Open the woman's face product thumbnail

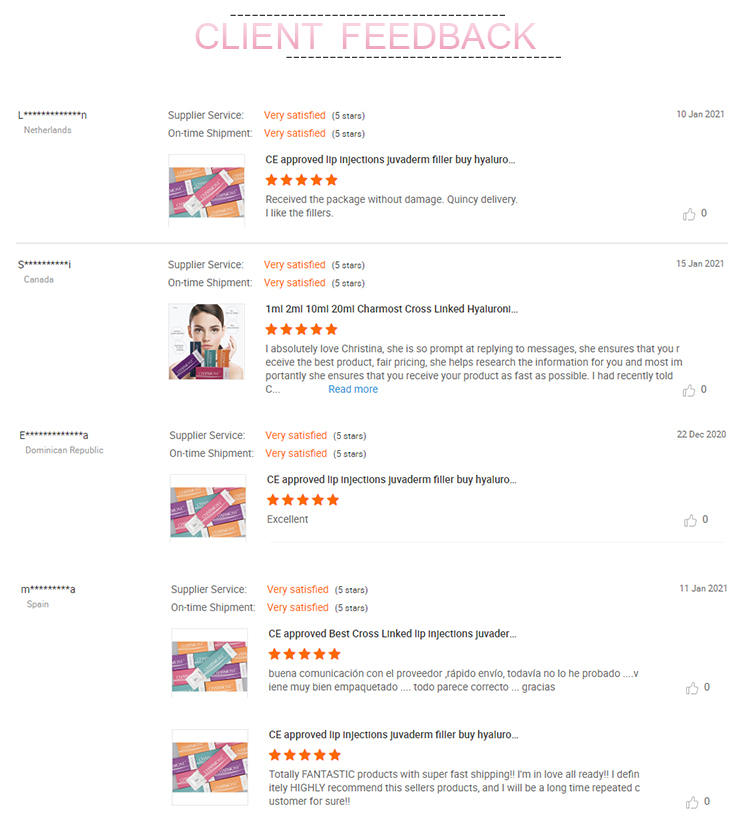point(207,341)
